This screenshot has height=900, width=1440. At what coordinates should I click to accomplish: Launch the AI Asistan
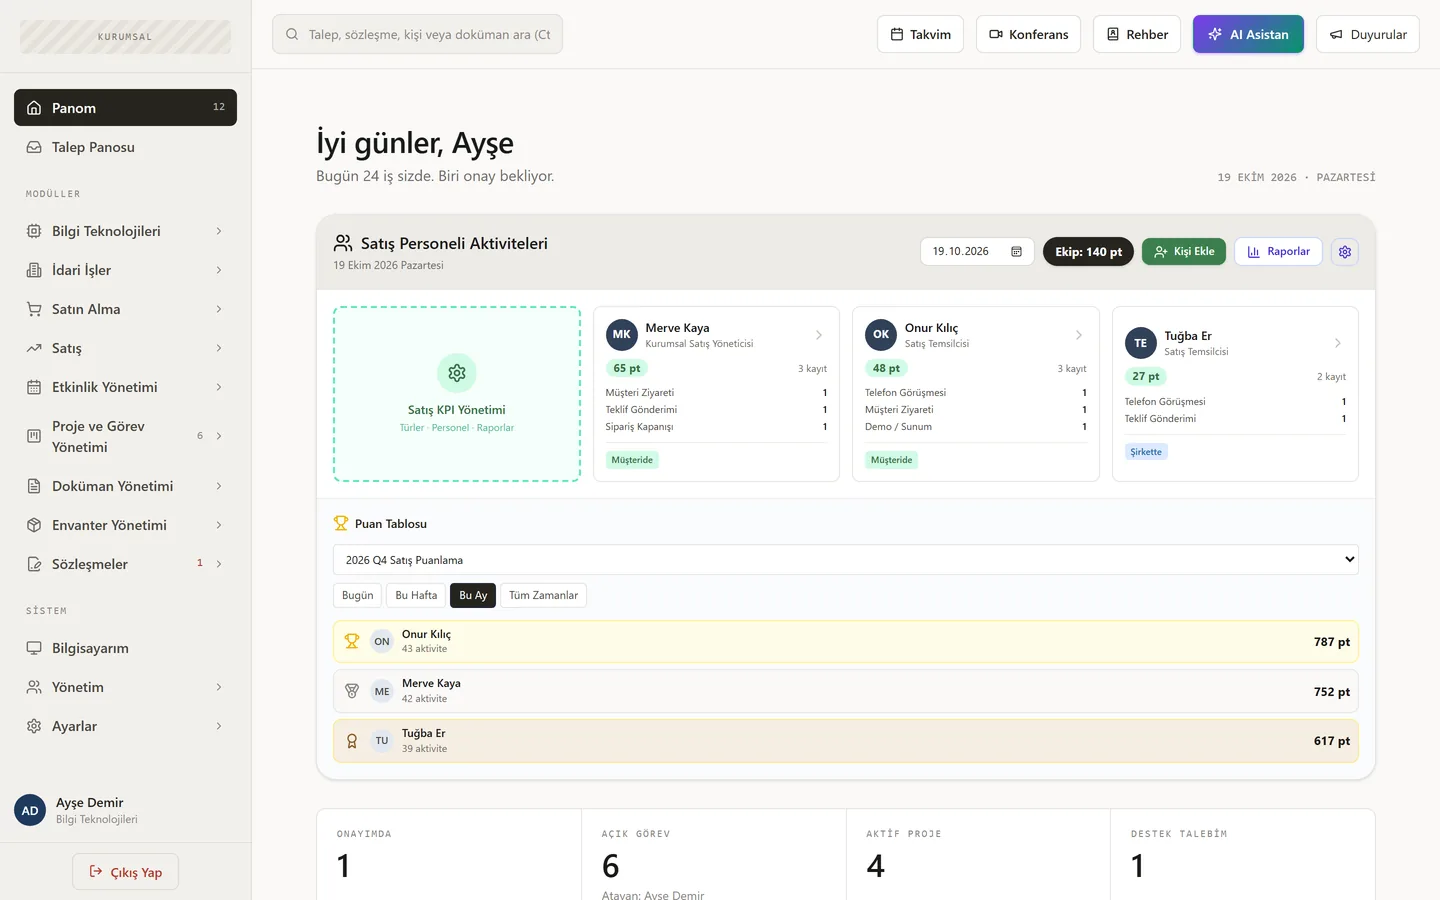click(1248, 34)
